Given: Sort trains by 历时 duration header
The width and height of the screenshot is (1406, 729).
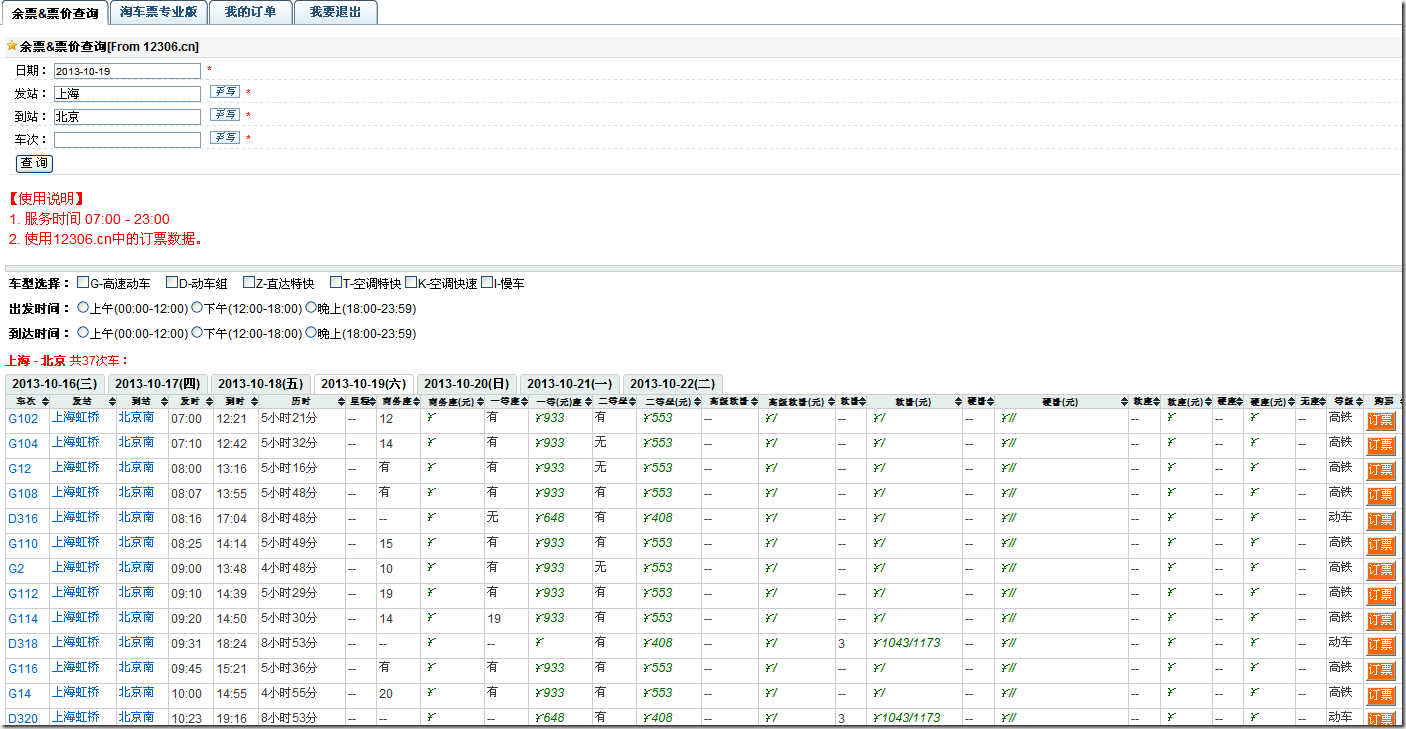Looking at the screenshot, I should tap(301, 401).
